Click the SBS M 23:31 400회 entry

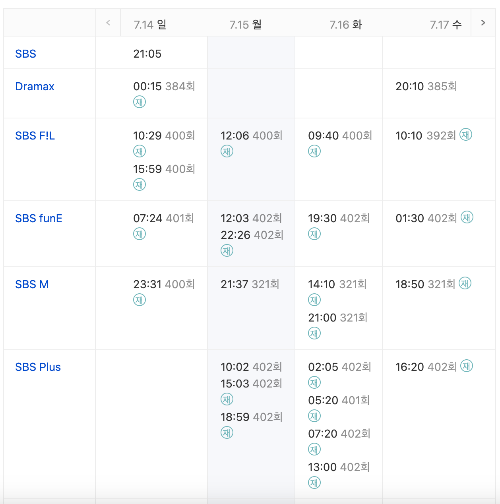pyautogui.click(x=164, y=284)
